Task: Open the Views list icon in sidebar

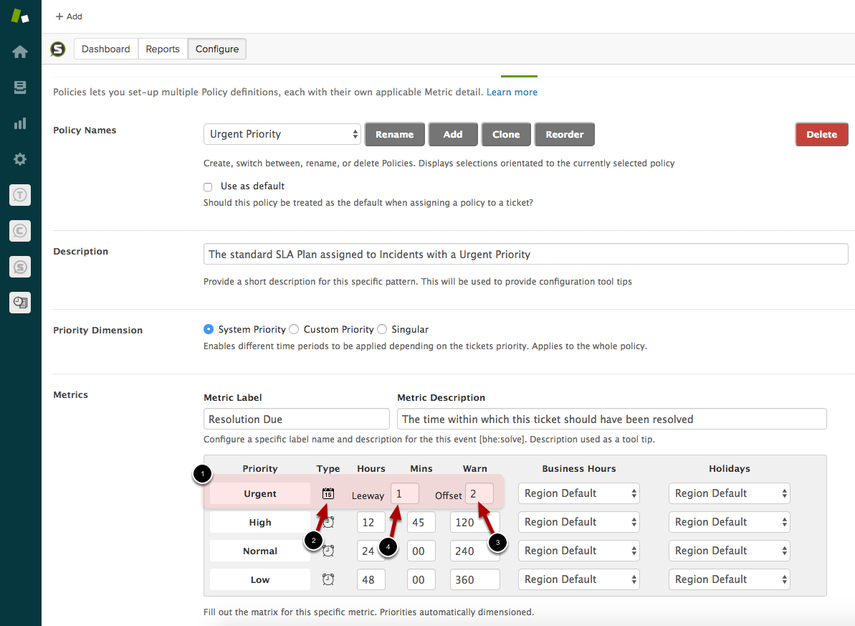Action: 20,87
